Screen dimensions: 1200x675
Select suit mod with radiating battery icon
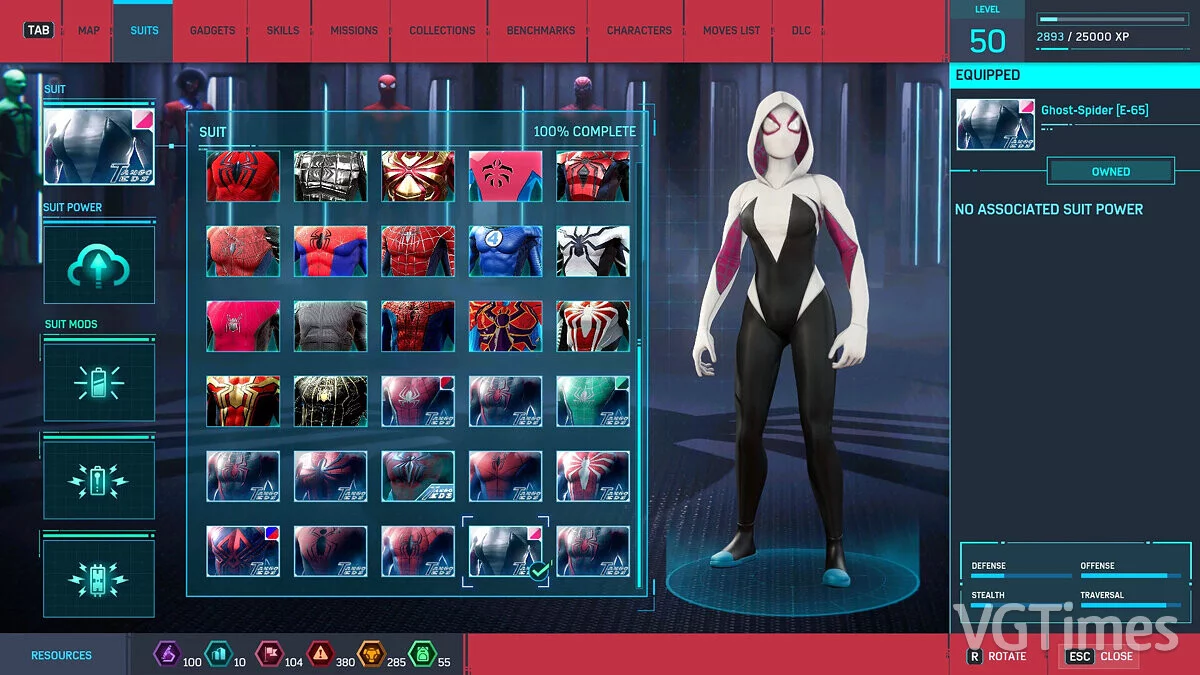99,382
